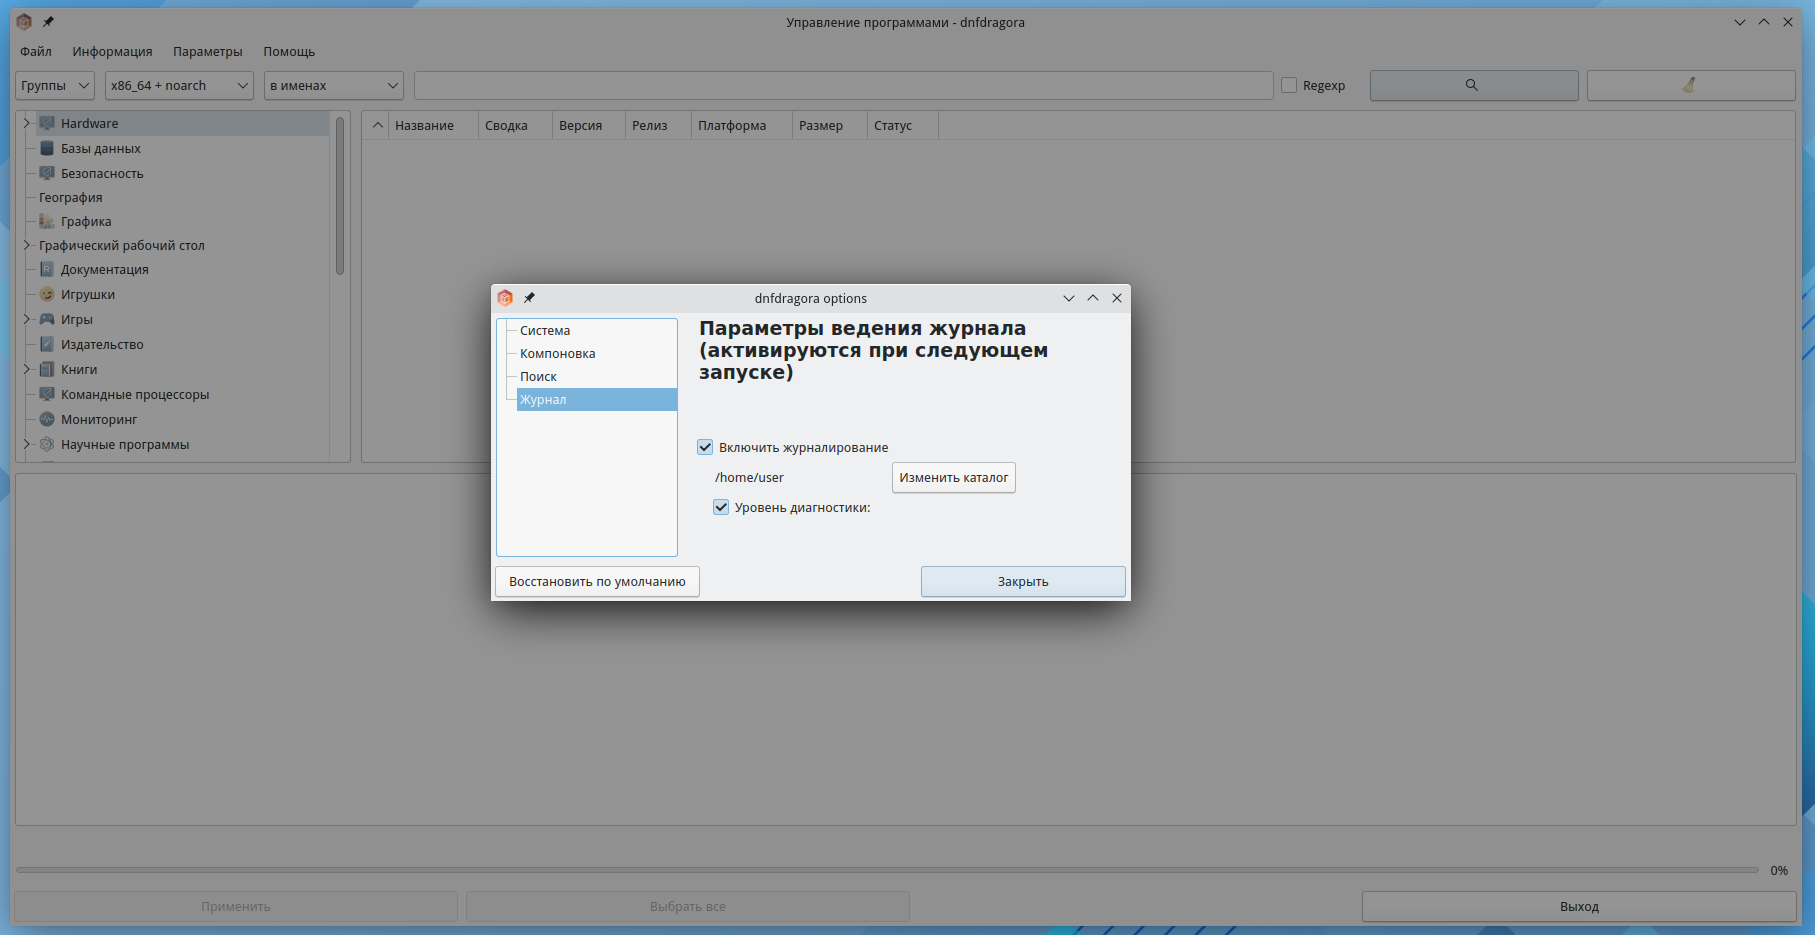Click the progress bar at the bottom
This screenshot has height=935, width=1815.
point(887,870)
